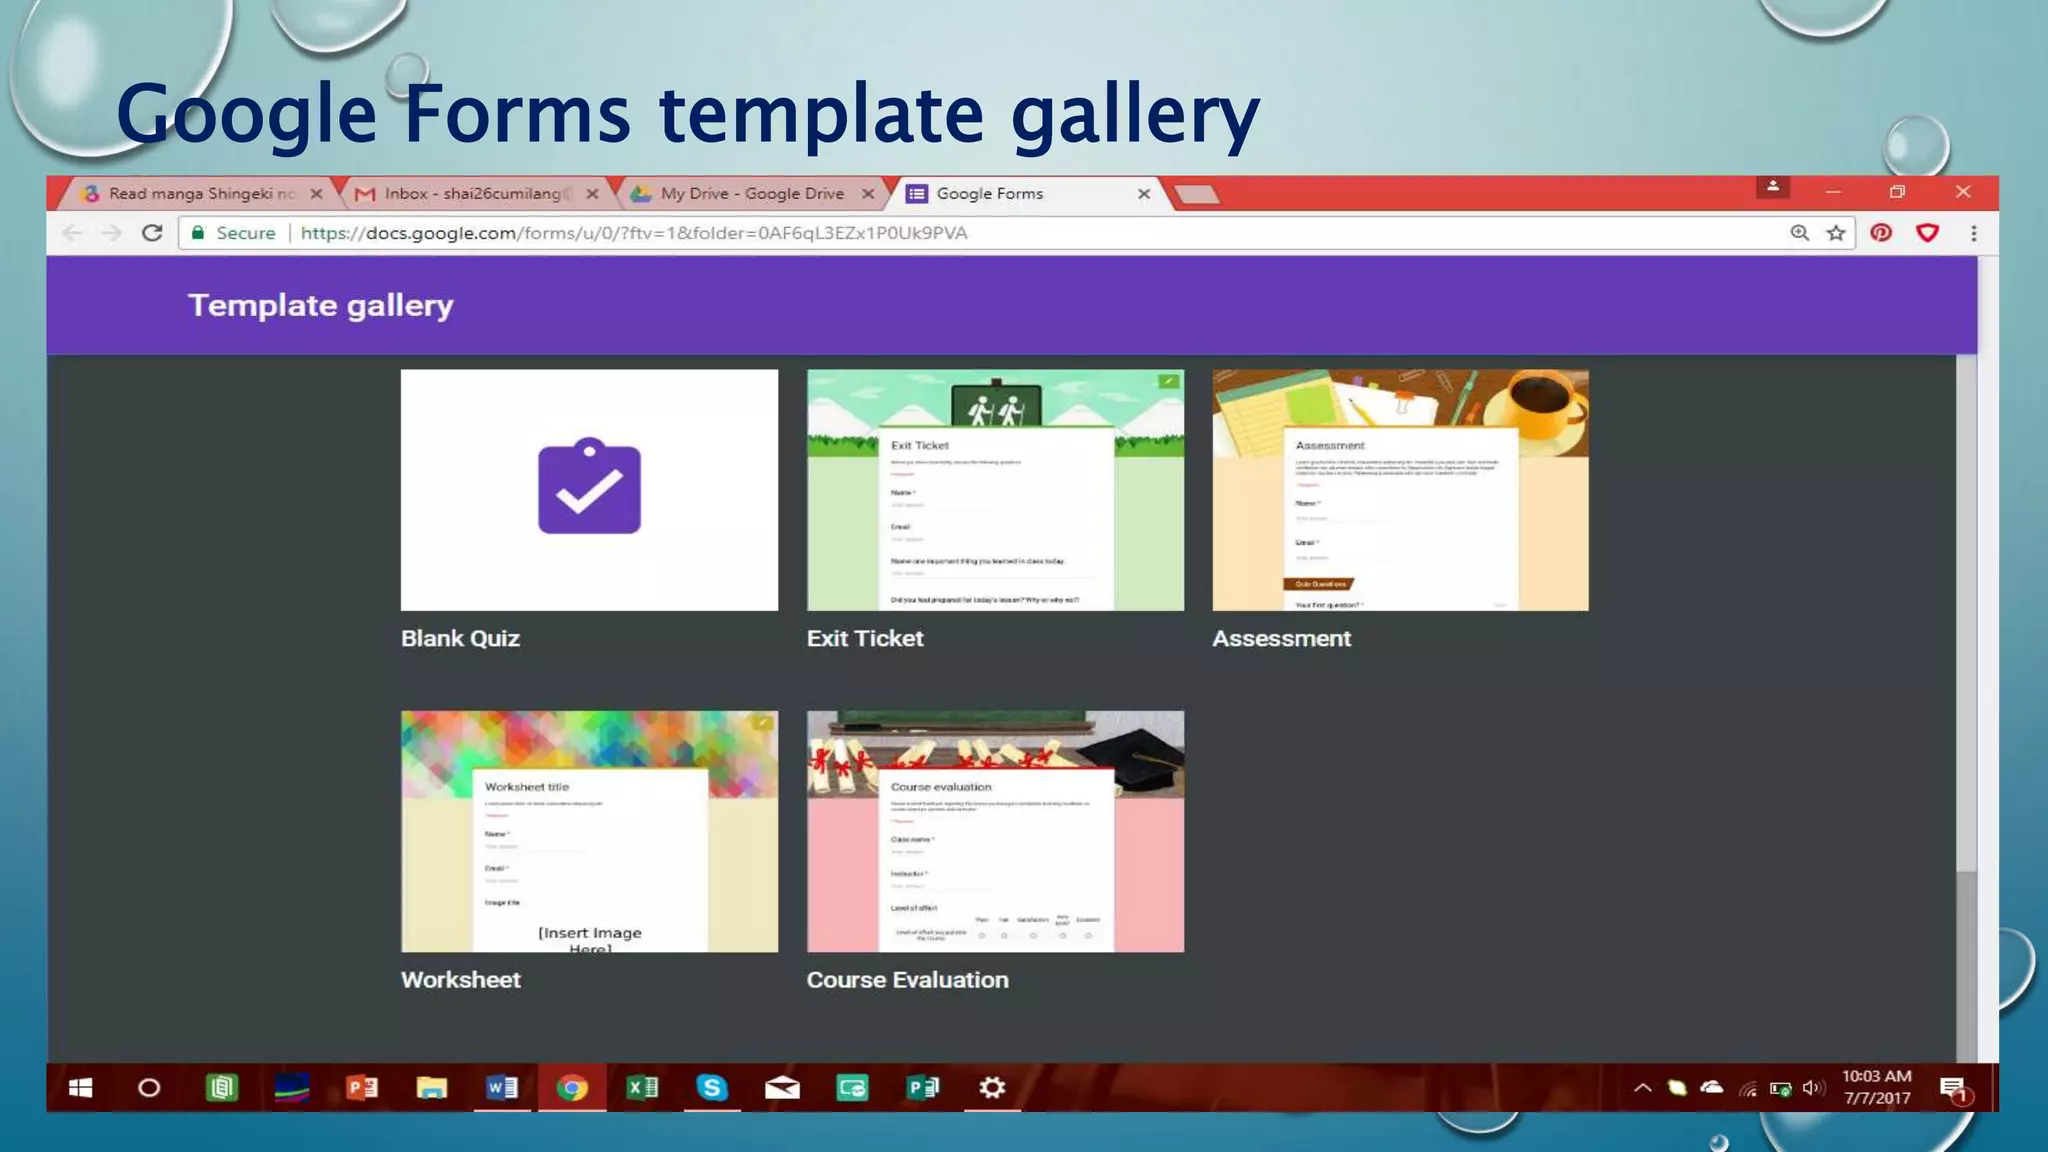Launch Publisher from the taskbar
Screen dimensions: 2048x1152
click(922, 1087)
